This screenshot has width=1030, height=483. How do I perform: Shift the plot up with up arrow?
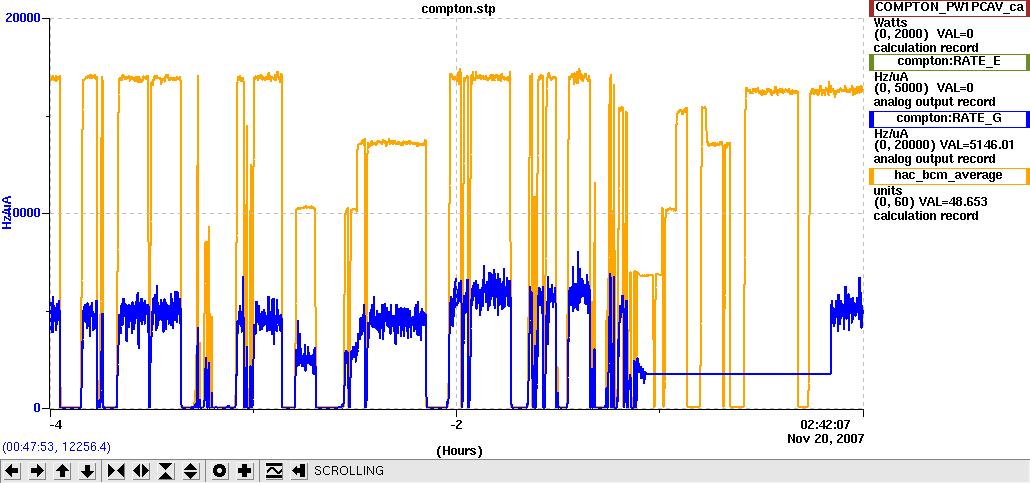point(62,471)
